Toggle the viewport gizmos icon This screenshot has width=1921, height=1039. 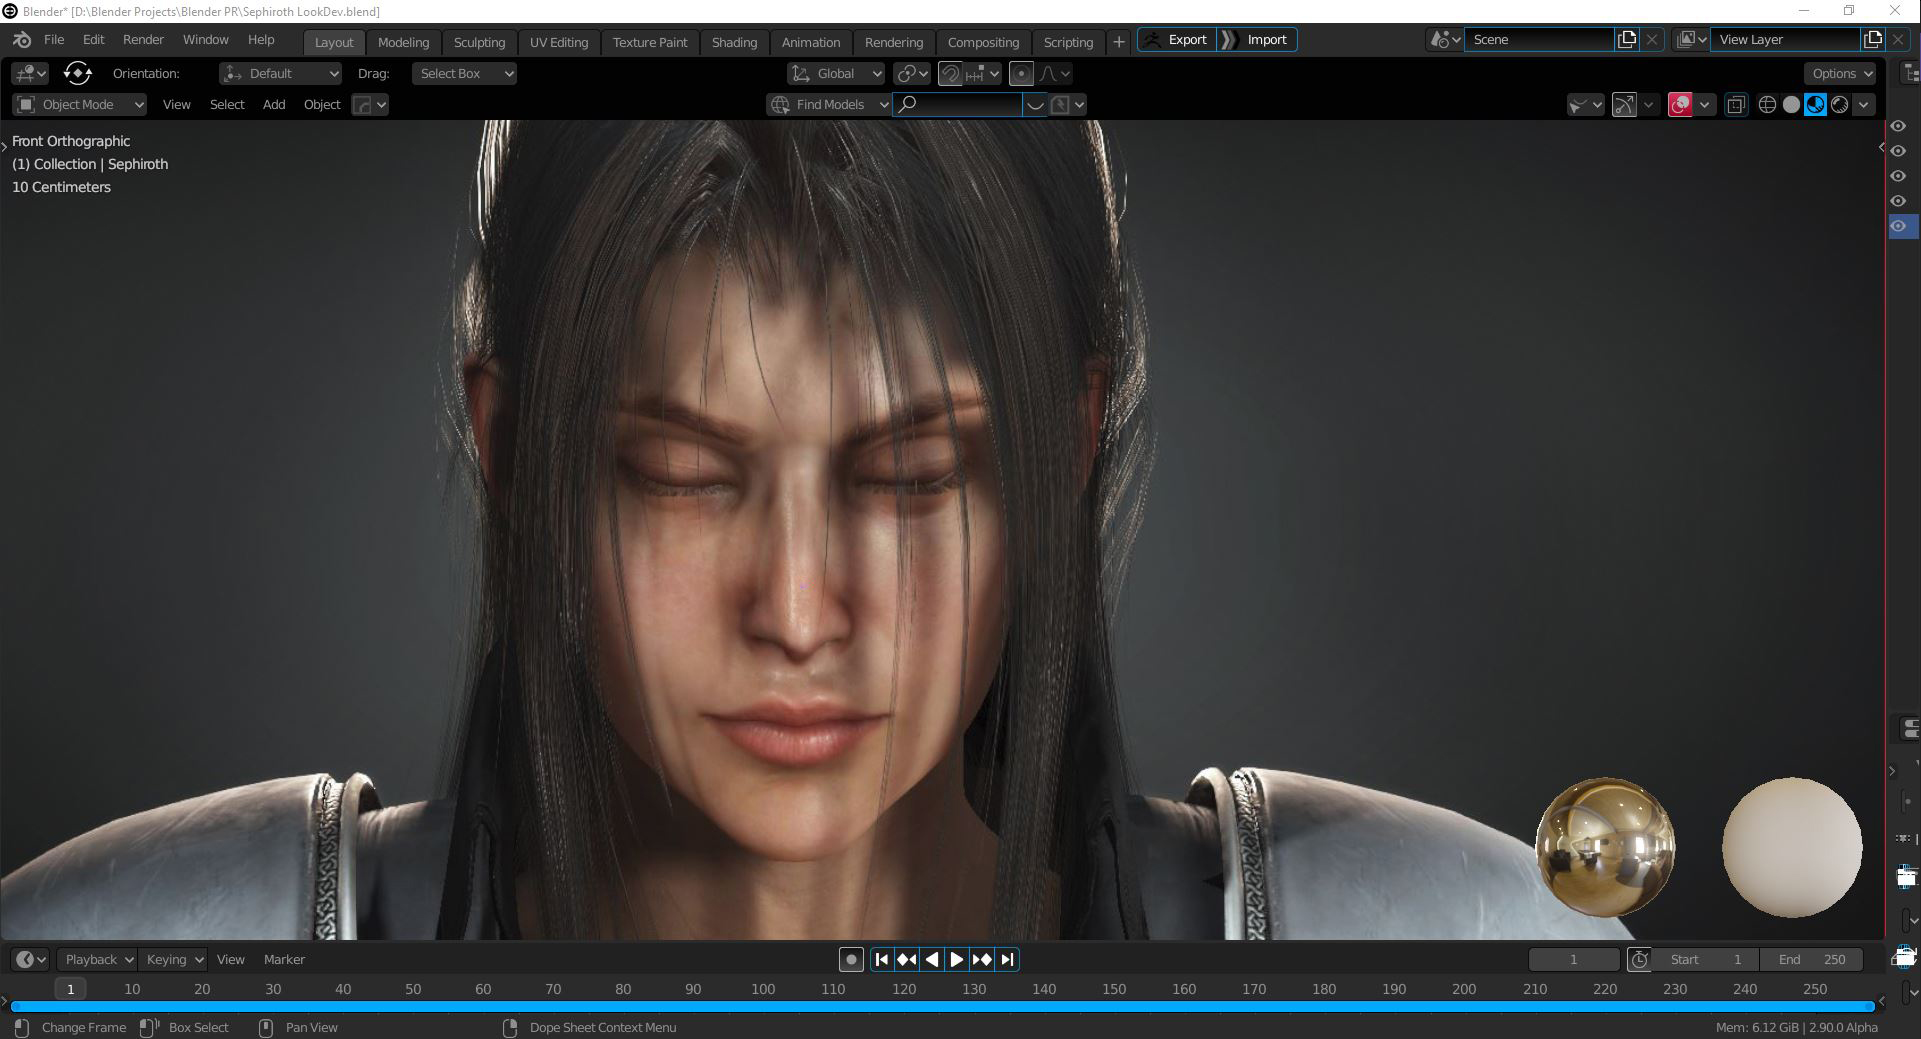click(x=1625, y=104)
